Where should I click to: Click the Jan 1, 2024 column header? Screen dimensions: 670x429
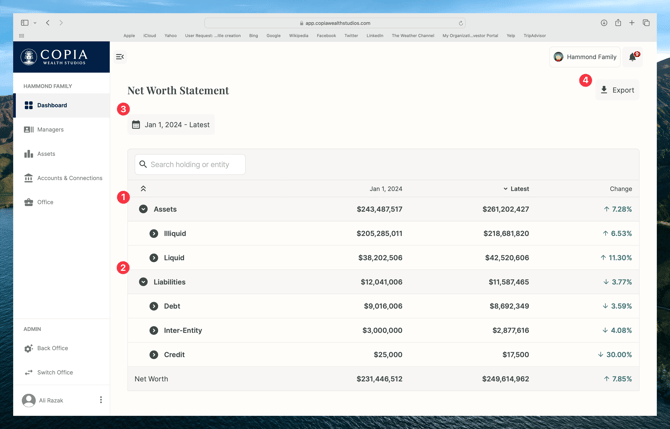(386, 188)
